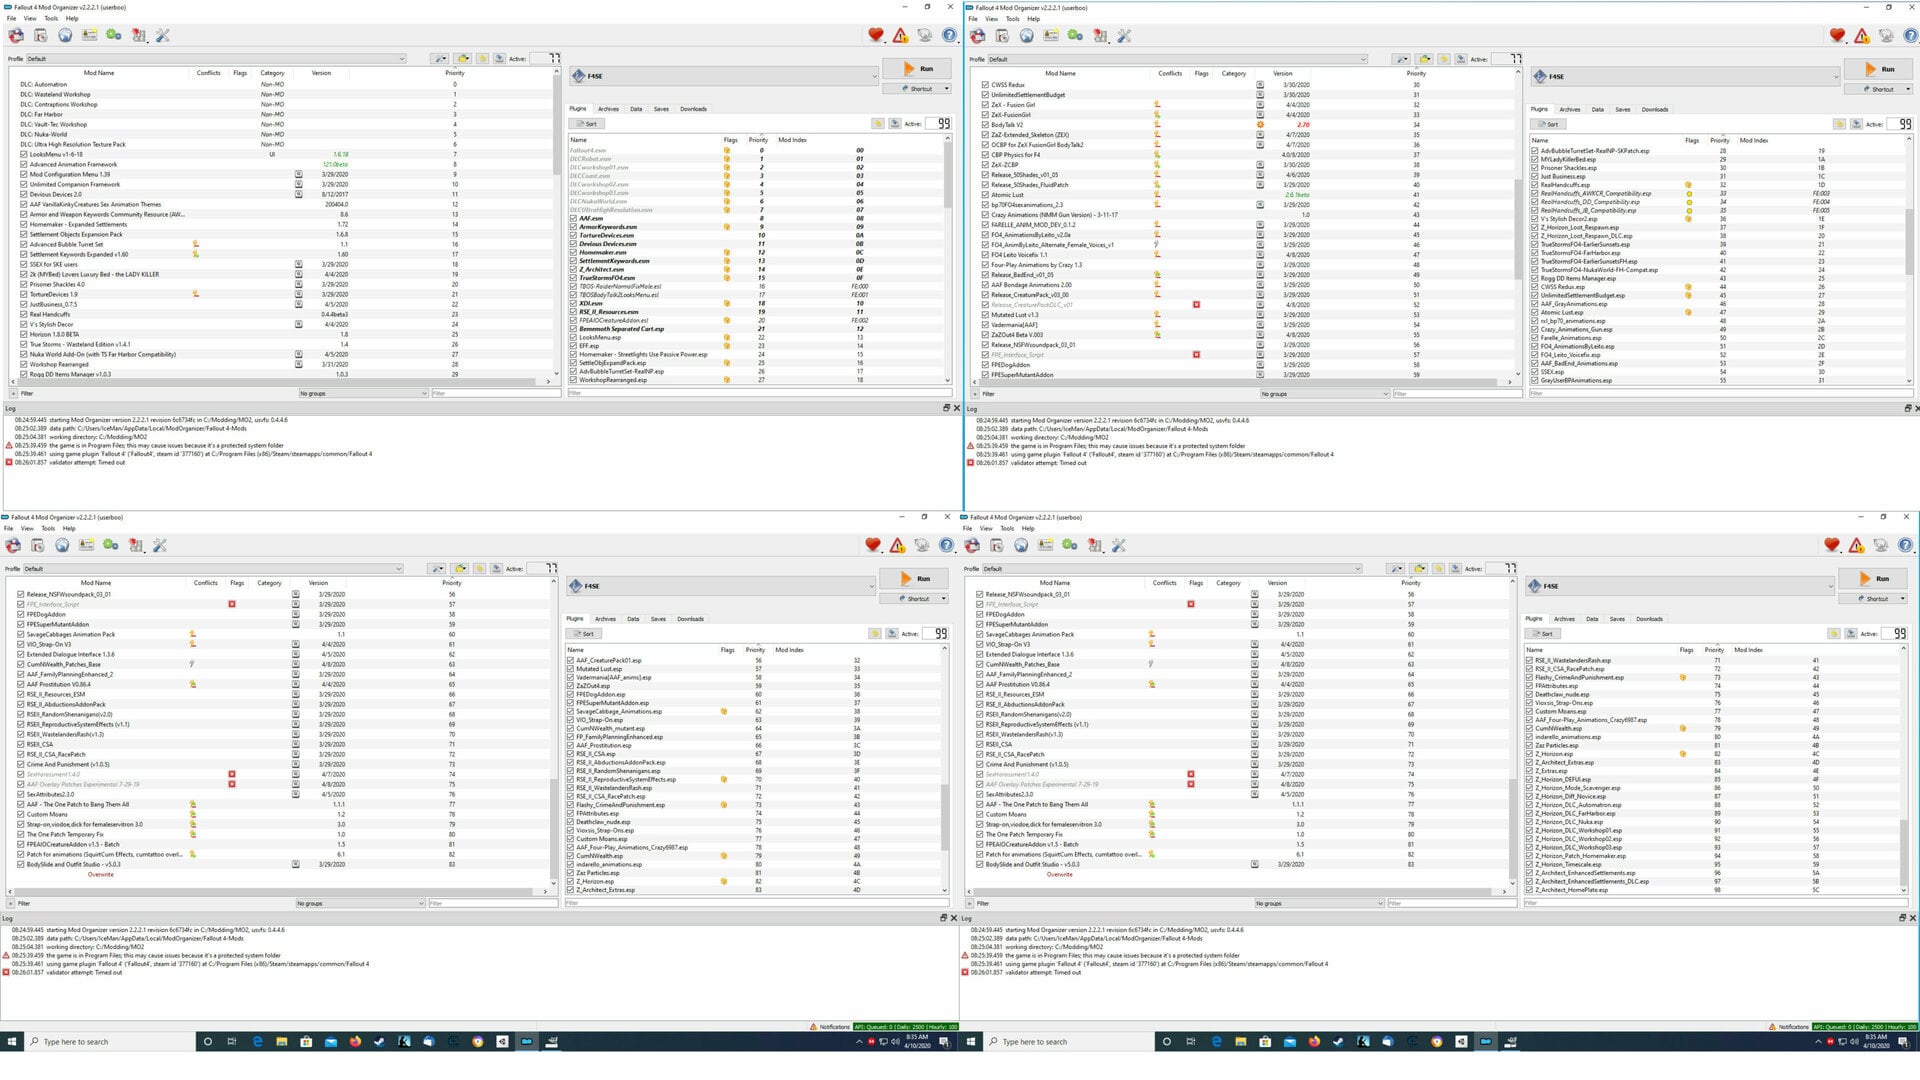The height and width of the screenshot is (1080, 1920).
Task: Switch to Archives tab in top-left window
Action: (x=608, y=109)
